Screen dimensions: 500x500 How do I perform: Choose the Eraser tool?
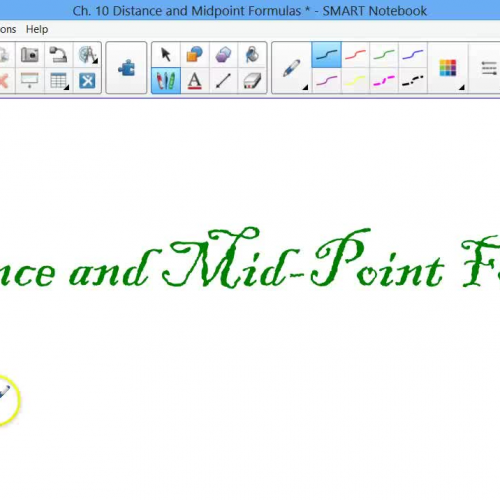point(252,81)
